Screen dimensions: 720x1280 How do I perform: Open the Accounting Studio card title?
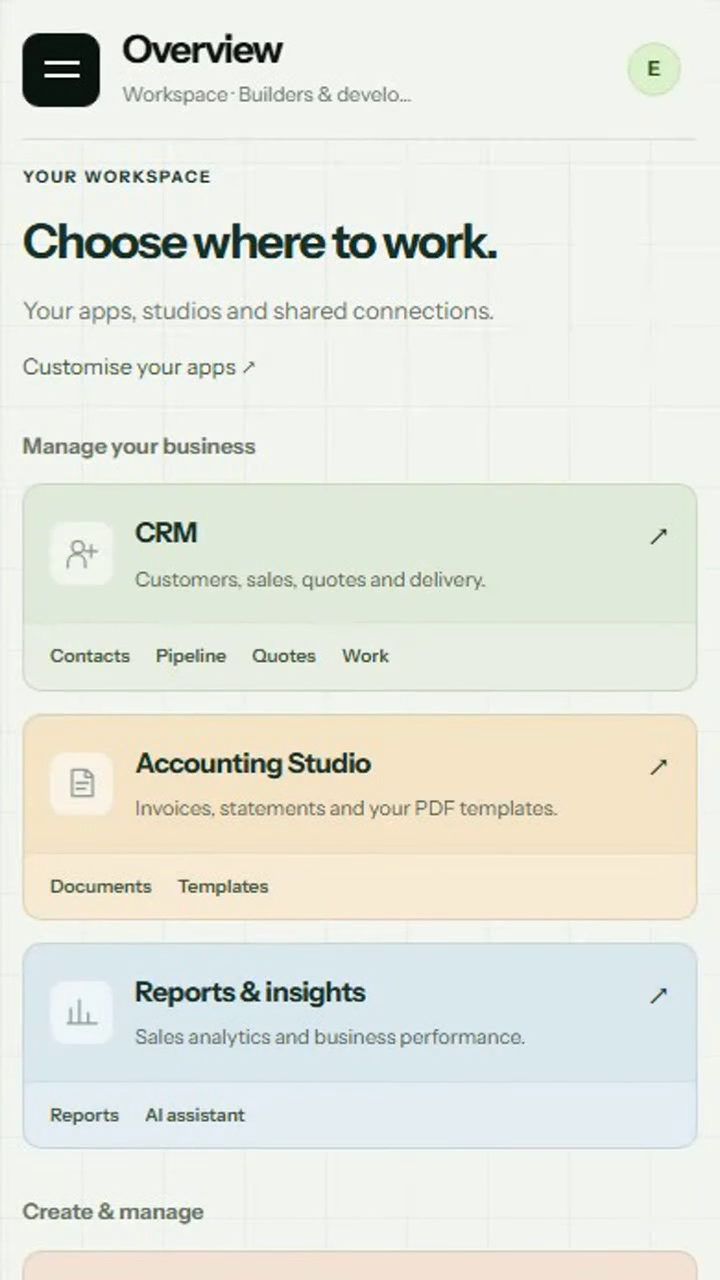tap(253, 763)
